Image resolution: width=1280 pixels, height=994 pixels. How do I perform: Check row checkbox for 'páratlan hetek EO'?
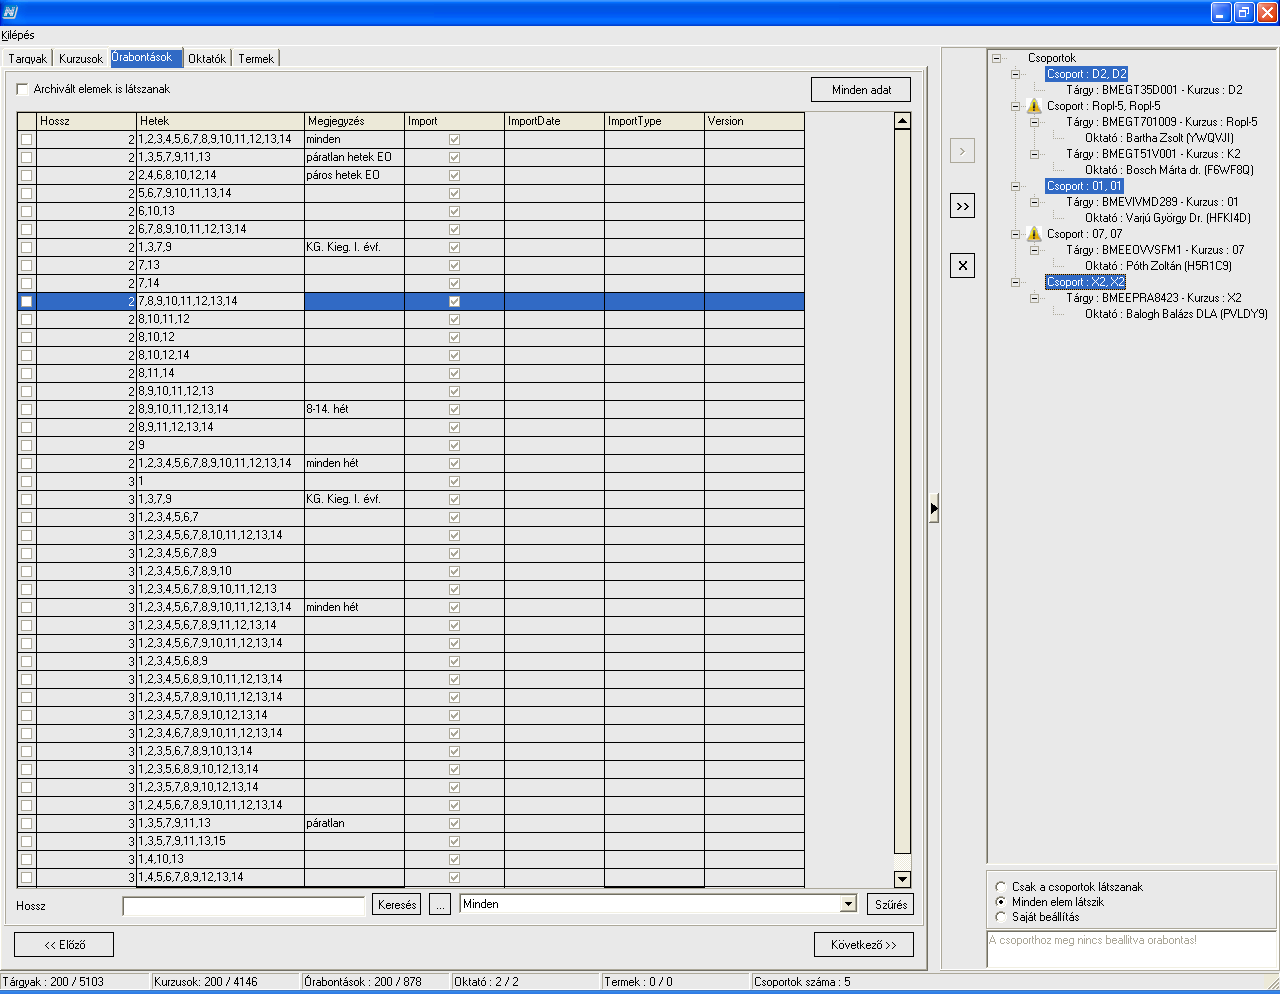tap(27, 157)
